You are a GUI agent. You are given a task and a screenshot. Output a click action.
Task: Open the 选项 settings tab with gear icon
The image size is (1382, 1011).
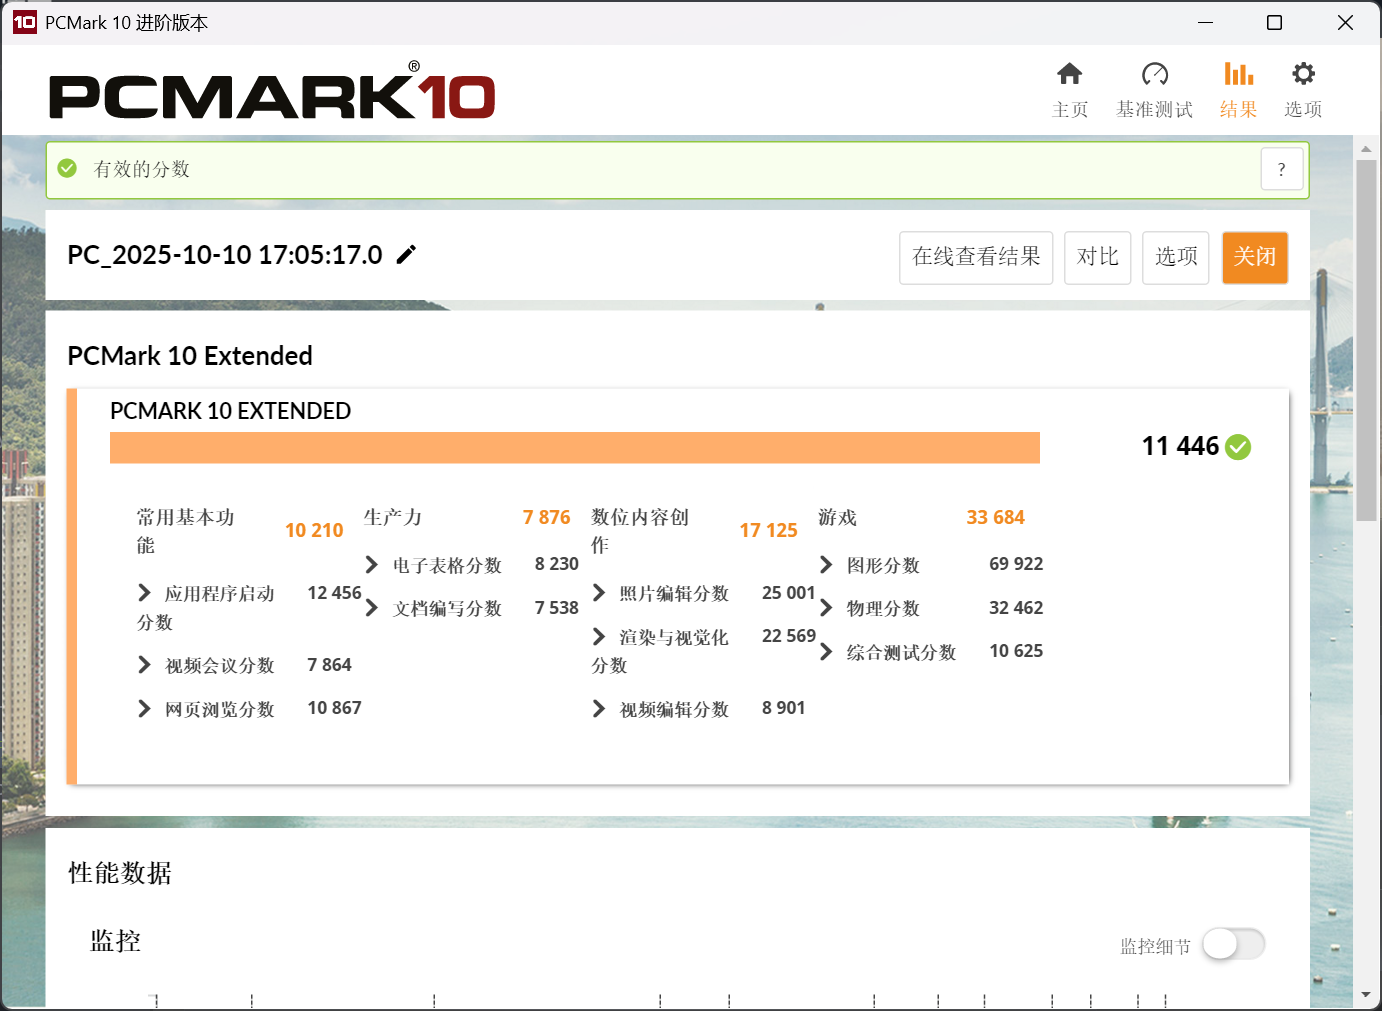point(1303,90)
